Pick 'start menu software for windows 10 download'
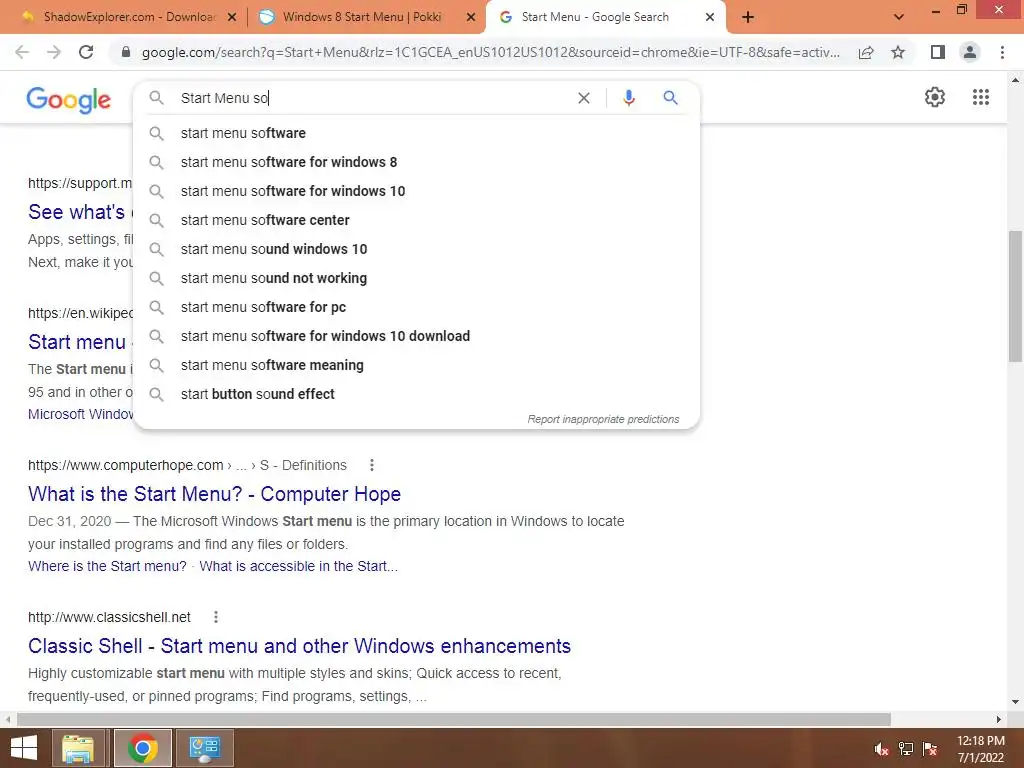1024x768 pixels. coord(417,336)
